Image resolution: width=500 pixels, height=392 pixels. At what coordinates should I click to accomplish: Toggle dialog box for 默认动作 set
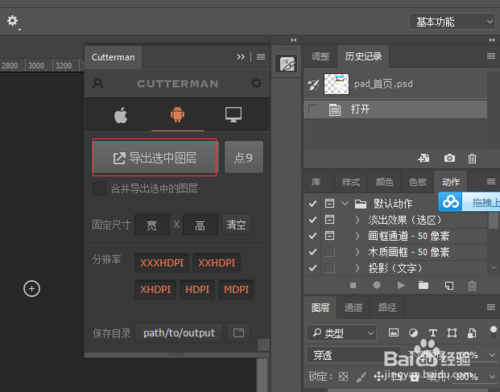pos(329,203)
